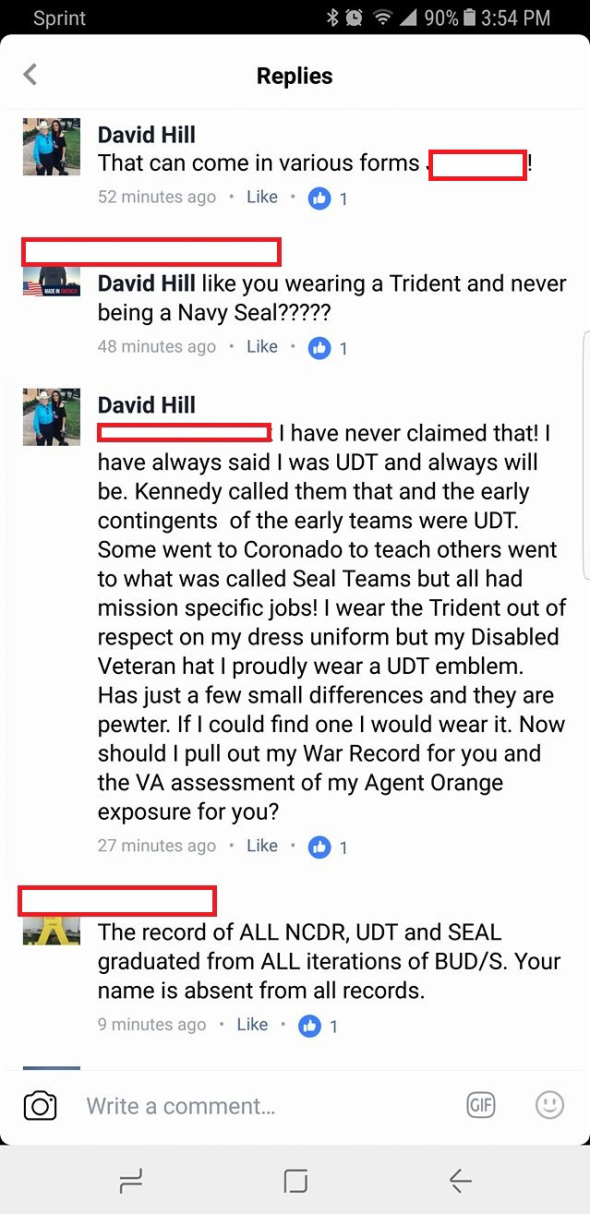
Task: Tap like reaction icon on 52 minutes comment
Action: [x=319, y=198]
